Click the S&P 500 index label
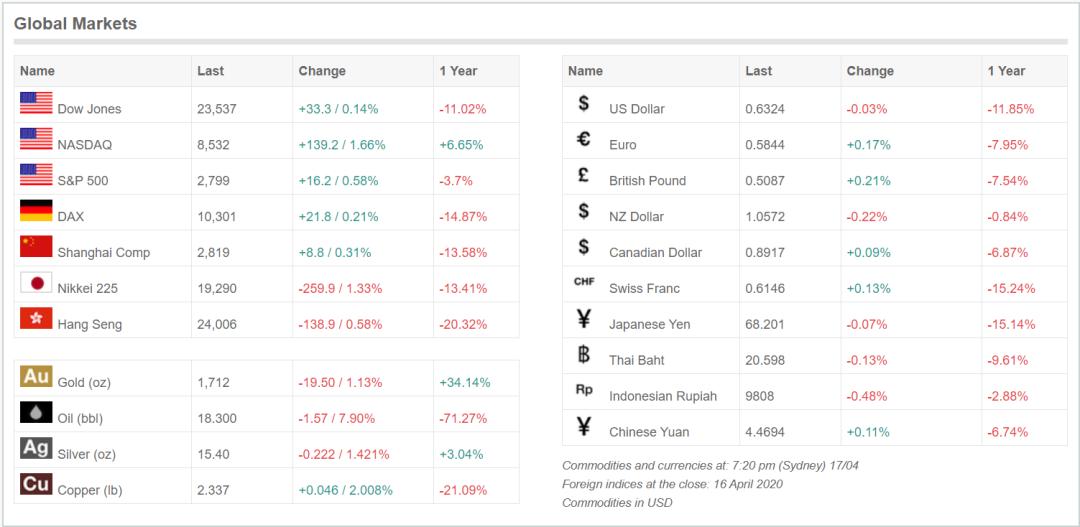The image size is (1080, 527). coord(83,181)
